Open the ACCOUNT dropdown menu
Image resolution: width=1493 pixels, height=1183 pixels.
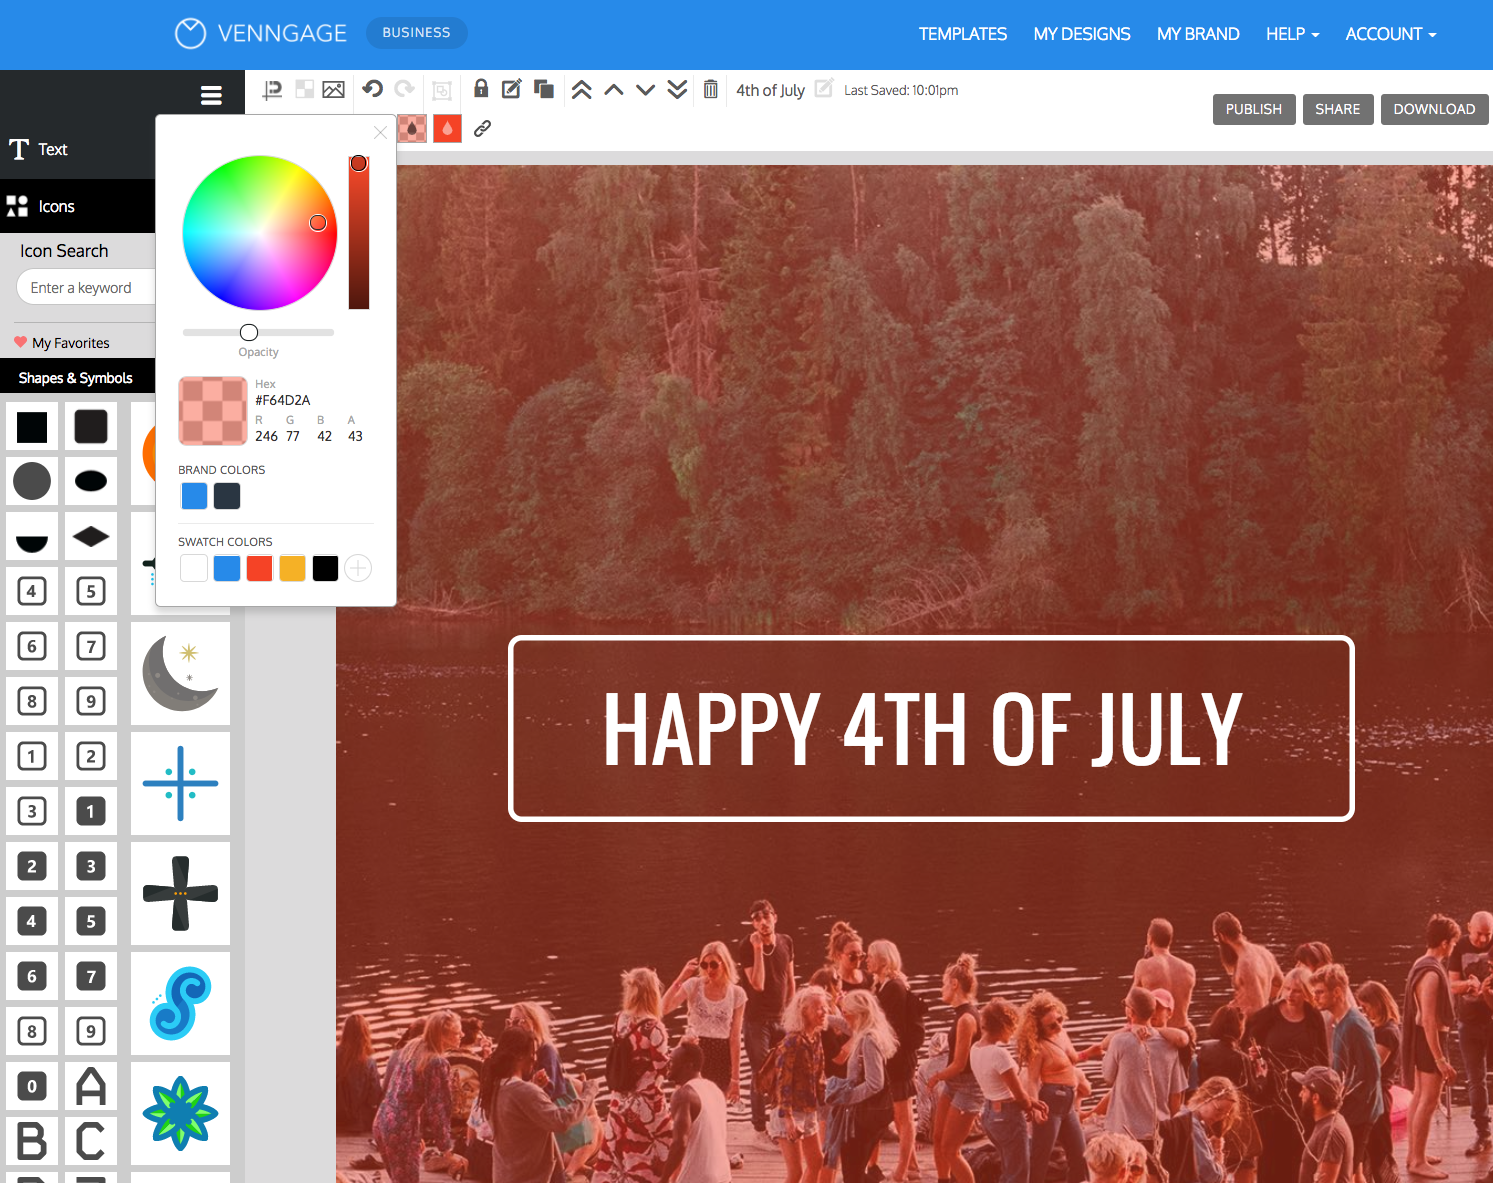1390,34
